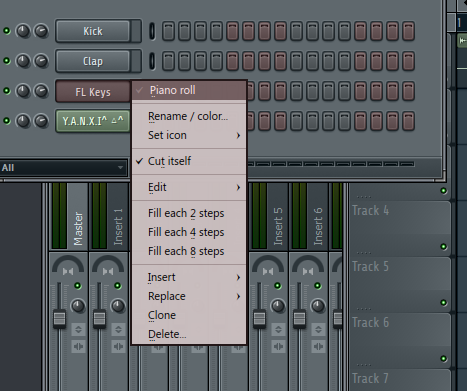This screenshot has height=391, width=467.
Task: Mute Insert 6 via green LED
Action: coord(318,286)
